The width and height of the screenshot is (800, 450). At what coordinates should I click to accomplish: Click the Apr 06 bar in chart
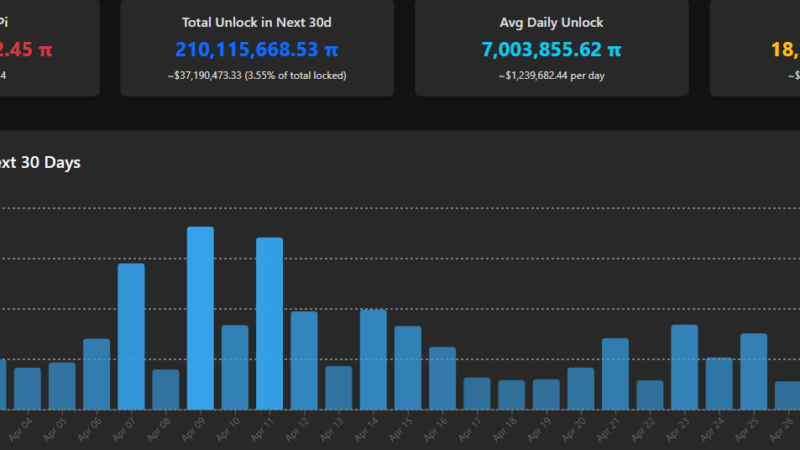click(97, 374)
